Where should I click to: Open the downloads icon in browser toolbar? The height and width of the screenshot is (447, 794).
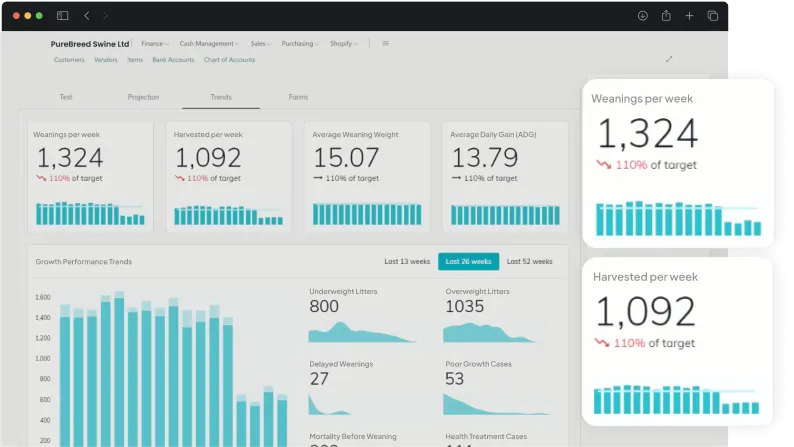642,16
